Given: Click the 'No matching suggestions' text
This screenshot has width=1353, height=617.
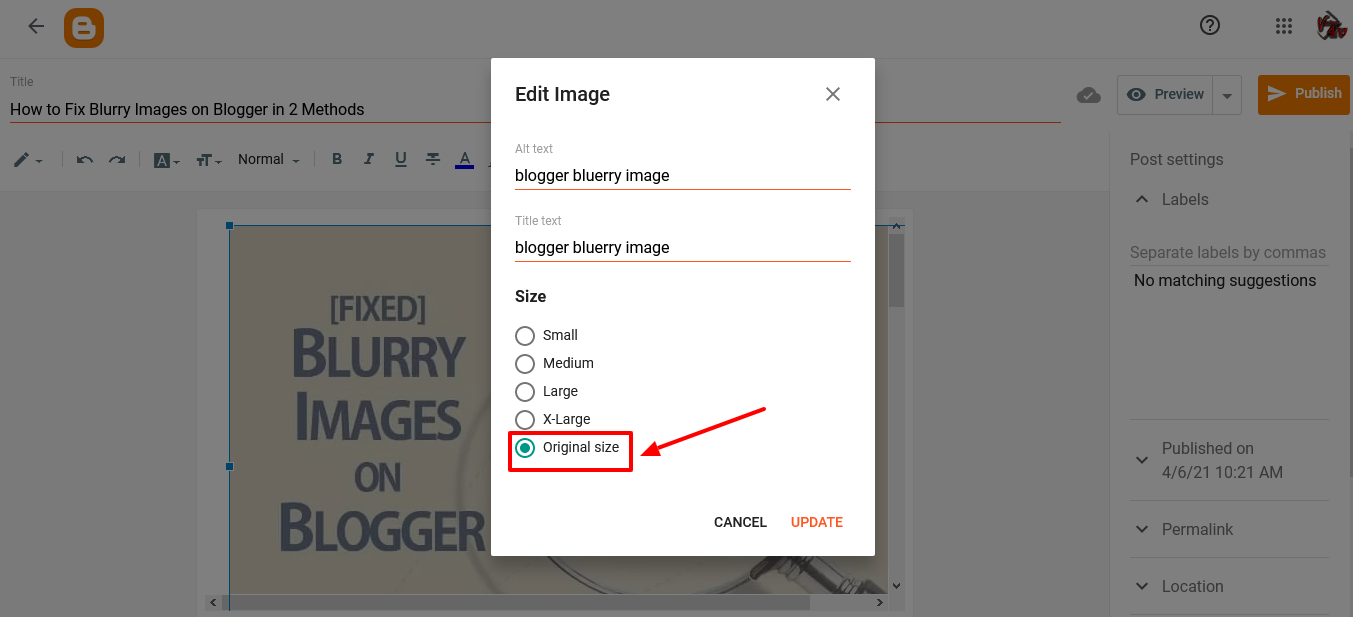Looking at the screenshot, I should coord(1225,281).
